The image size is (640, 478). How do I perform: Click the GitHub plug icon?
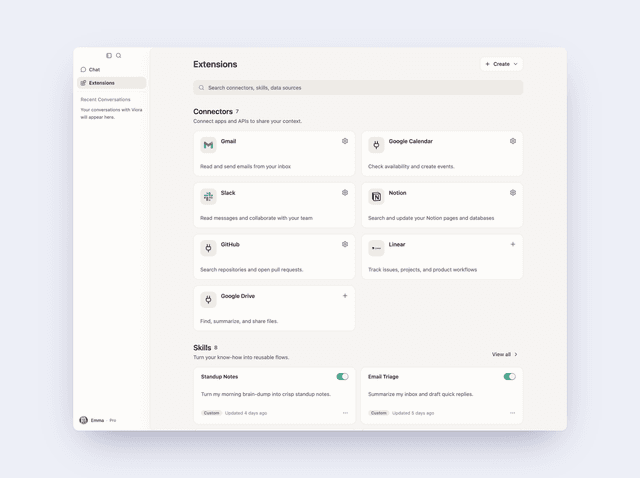tap(208, 248)
